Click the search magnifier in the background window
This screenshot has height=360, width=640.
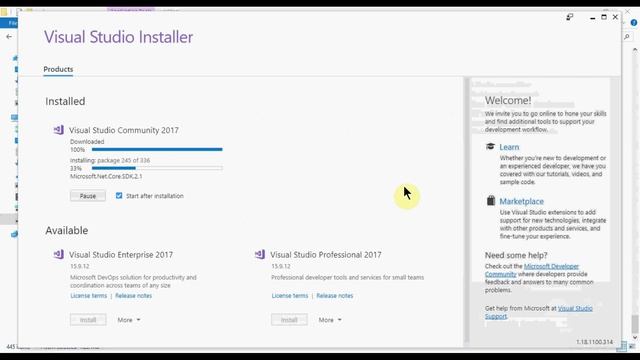627,37
